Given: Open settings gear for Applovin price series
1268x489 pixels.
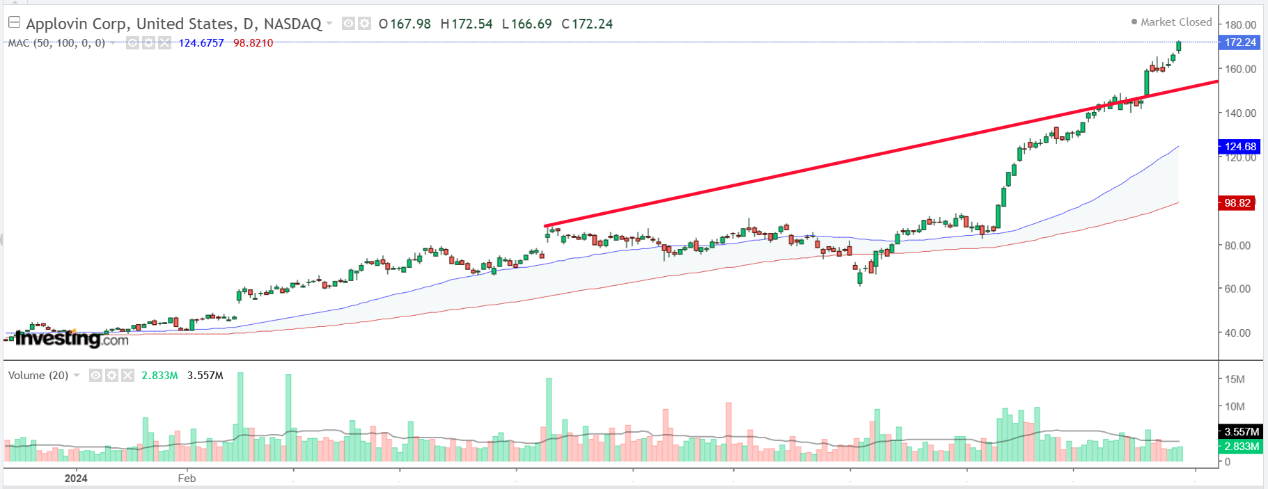Looking at the screenshot, I should tap(364, 24).
